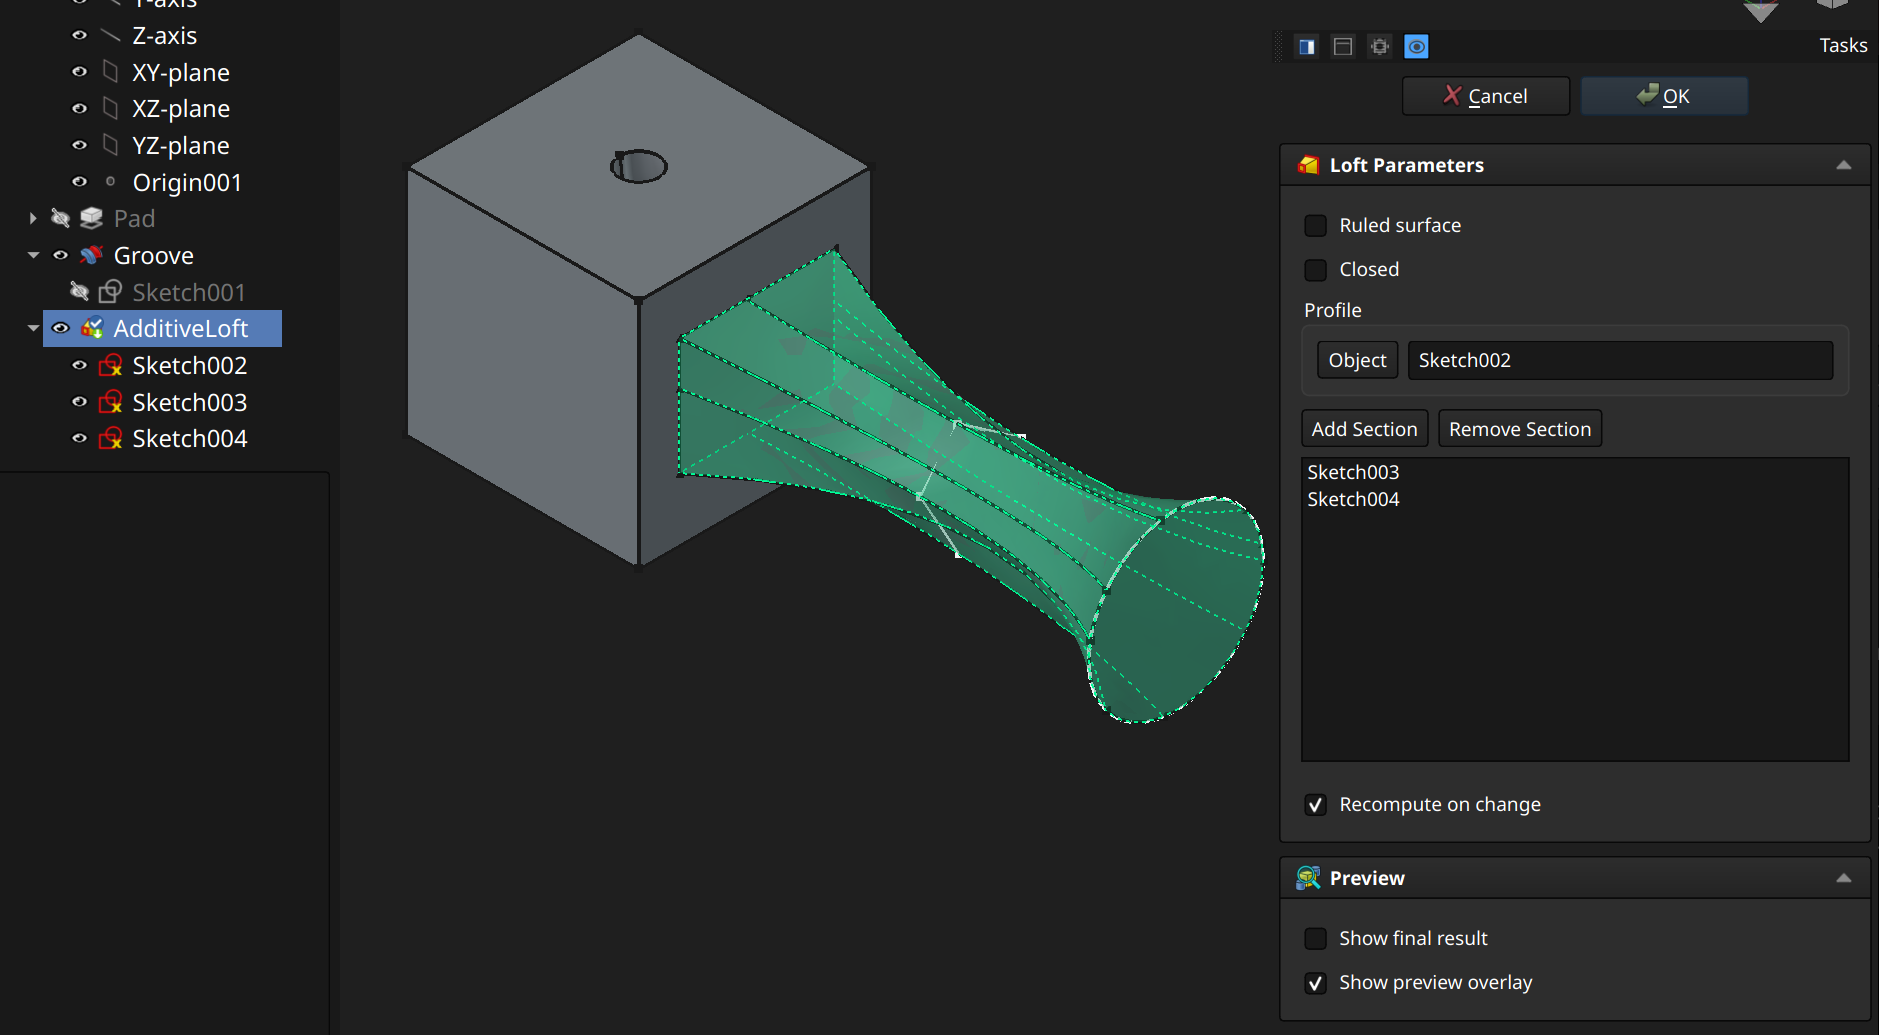Click the Sketch003 sketch icon

click(x=110, y=402)
